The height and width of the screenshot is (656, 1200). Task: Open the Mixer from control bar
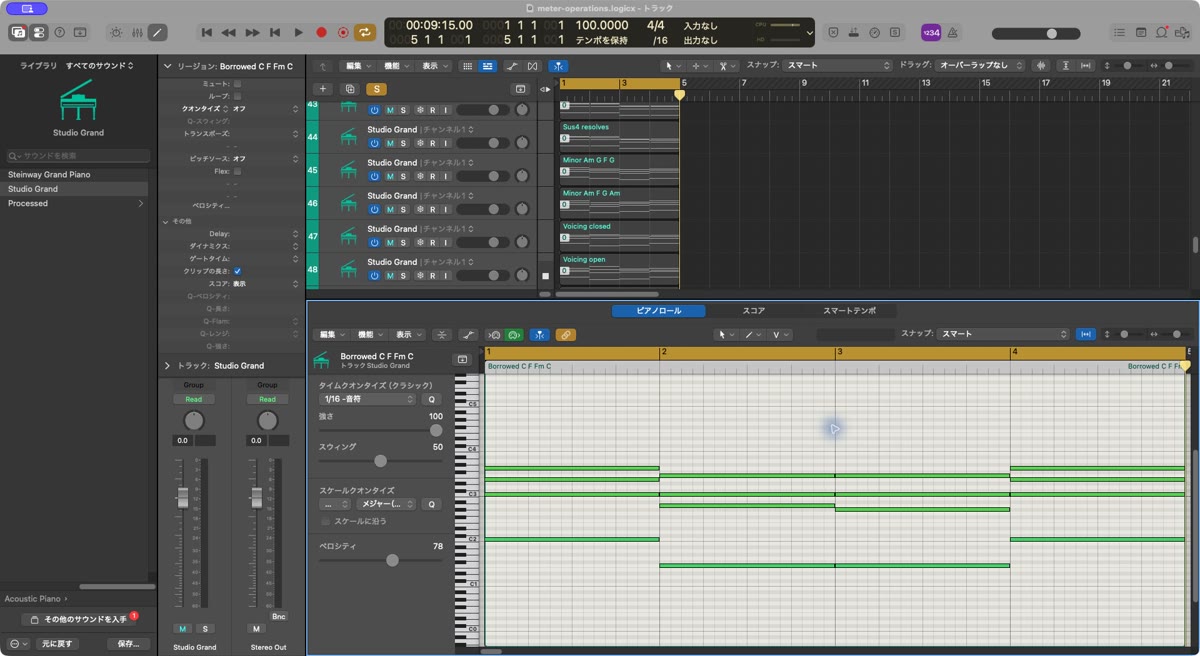coord(137,32)
